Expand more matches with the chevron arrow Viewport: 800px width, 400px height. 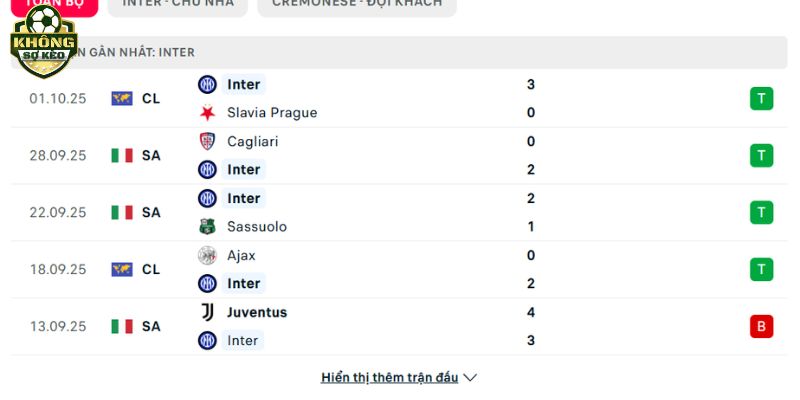point(471,378)
